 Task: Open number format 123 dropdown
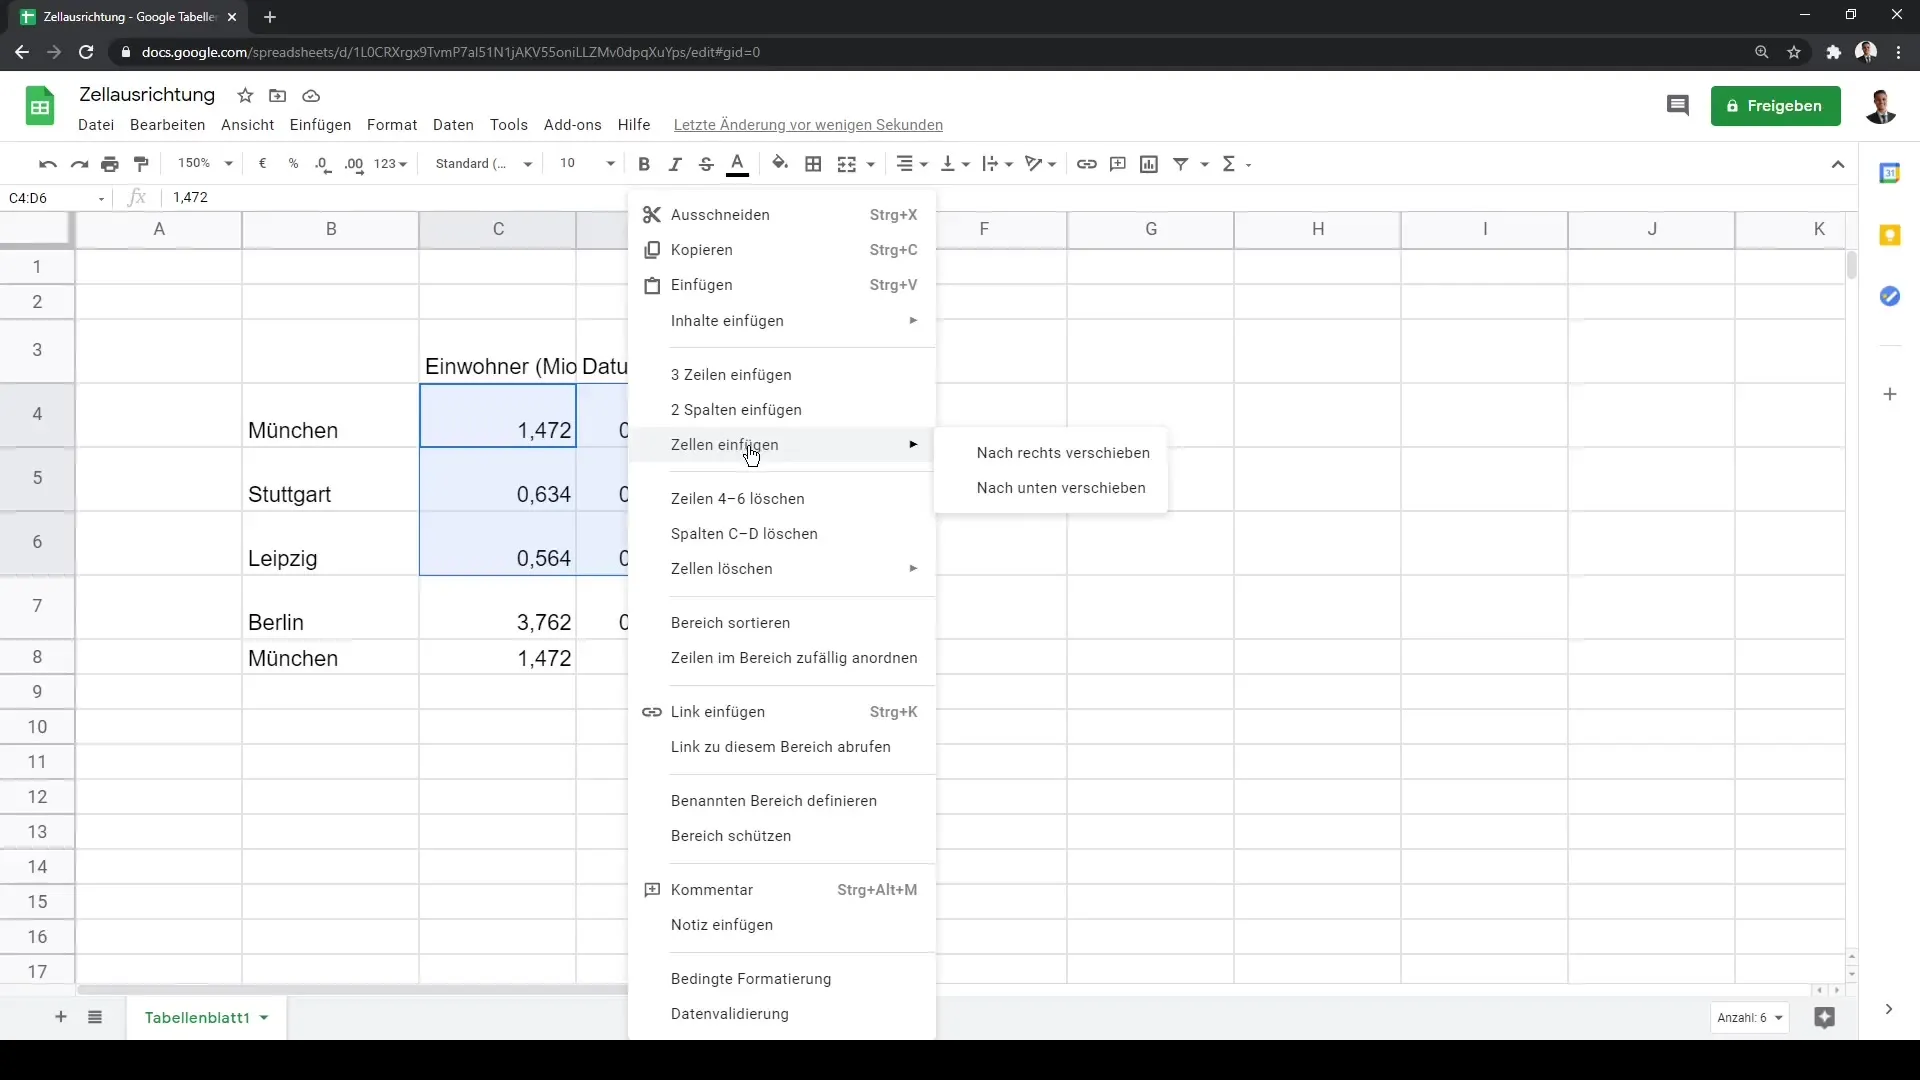tap(391, 164)
